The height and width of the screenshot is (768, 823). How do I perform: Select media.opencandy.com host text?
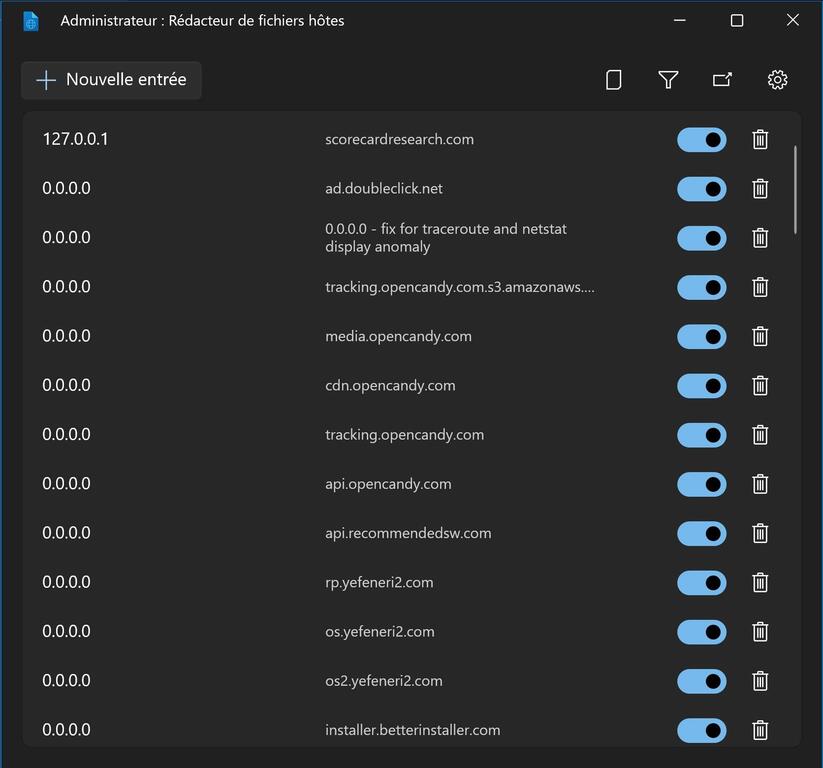[398, 336]
